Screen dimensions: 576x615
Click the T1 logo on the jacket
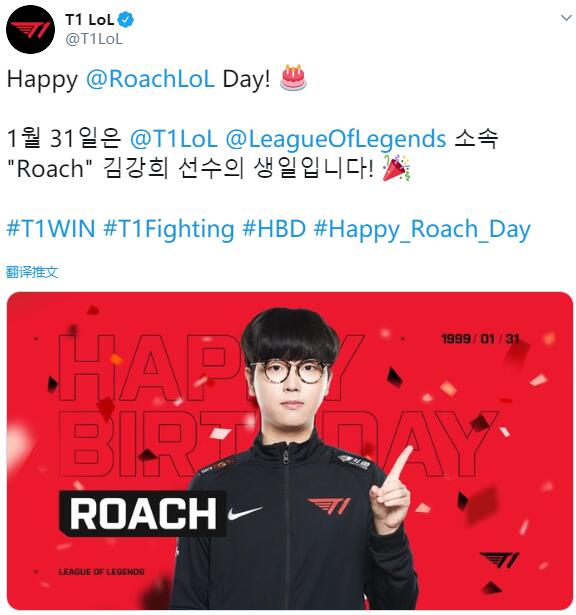click(x=329, y=506)
